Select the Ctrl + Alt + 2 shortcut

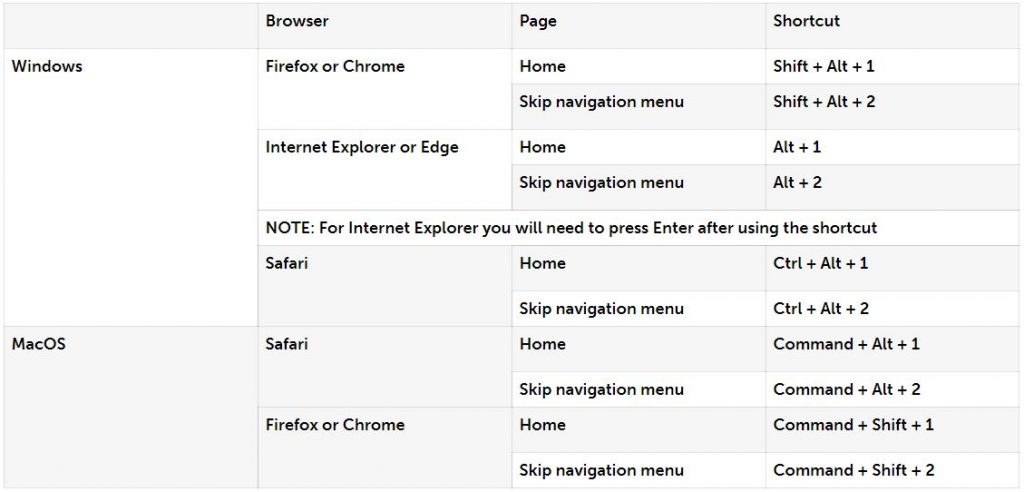[x=821, y=309]
